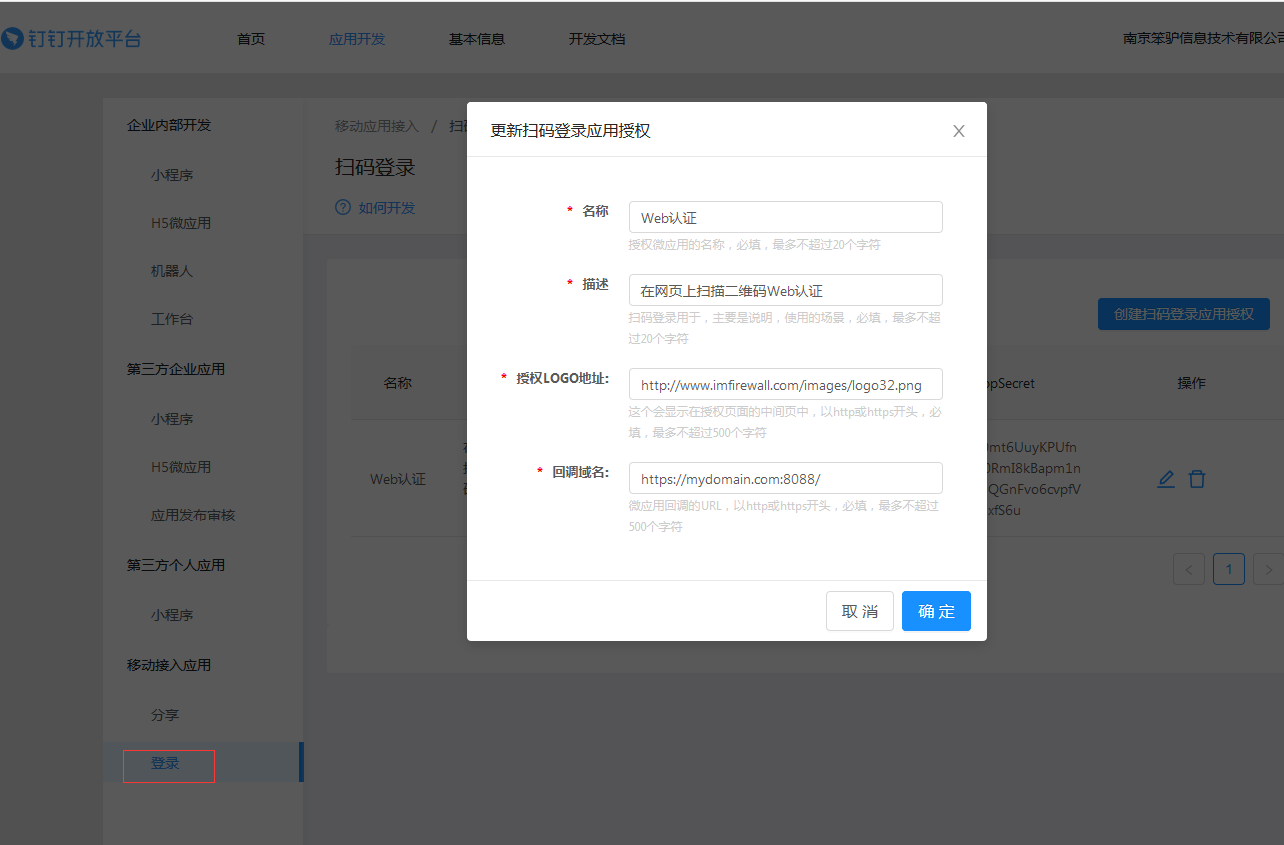This screenshot has height=845, width=1284.
Task: Select page 1 in pagination
Action: coord(1228,569)
